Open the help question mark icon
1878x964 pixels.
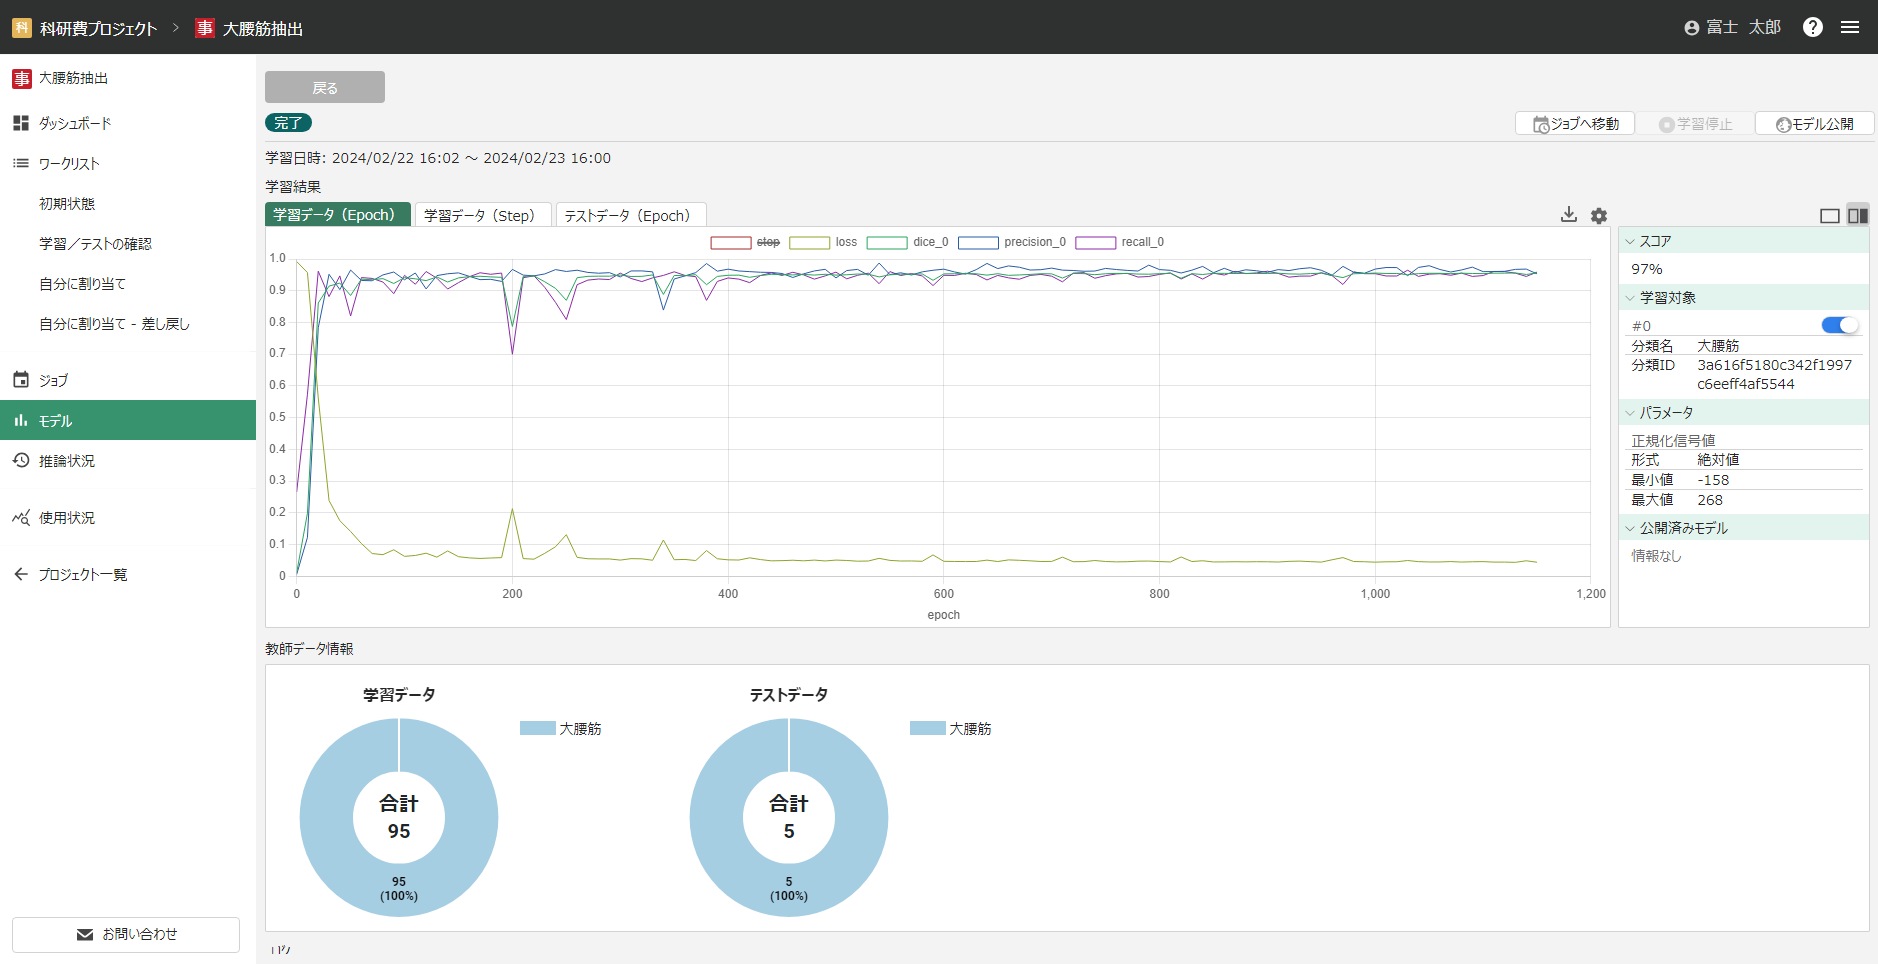1812,27
